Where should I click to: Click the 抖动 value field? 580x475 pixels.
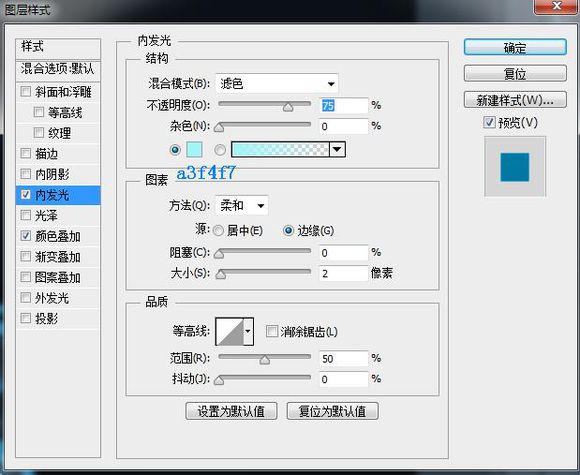(x=344, y=379)
